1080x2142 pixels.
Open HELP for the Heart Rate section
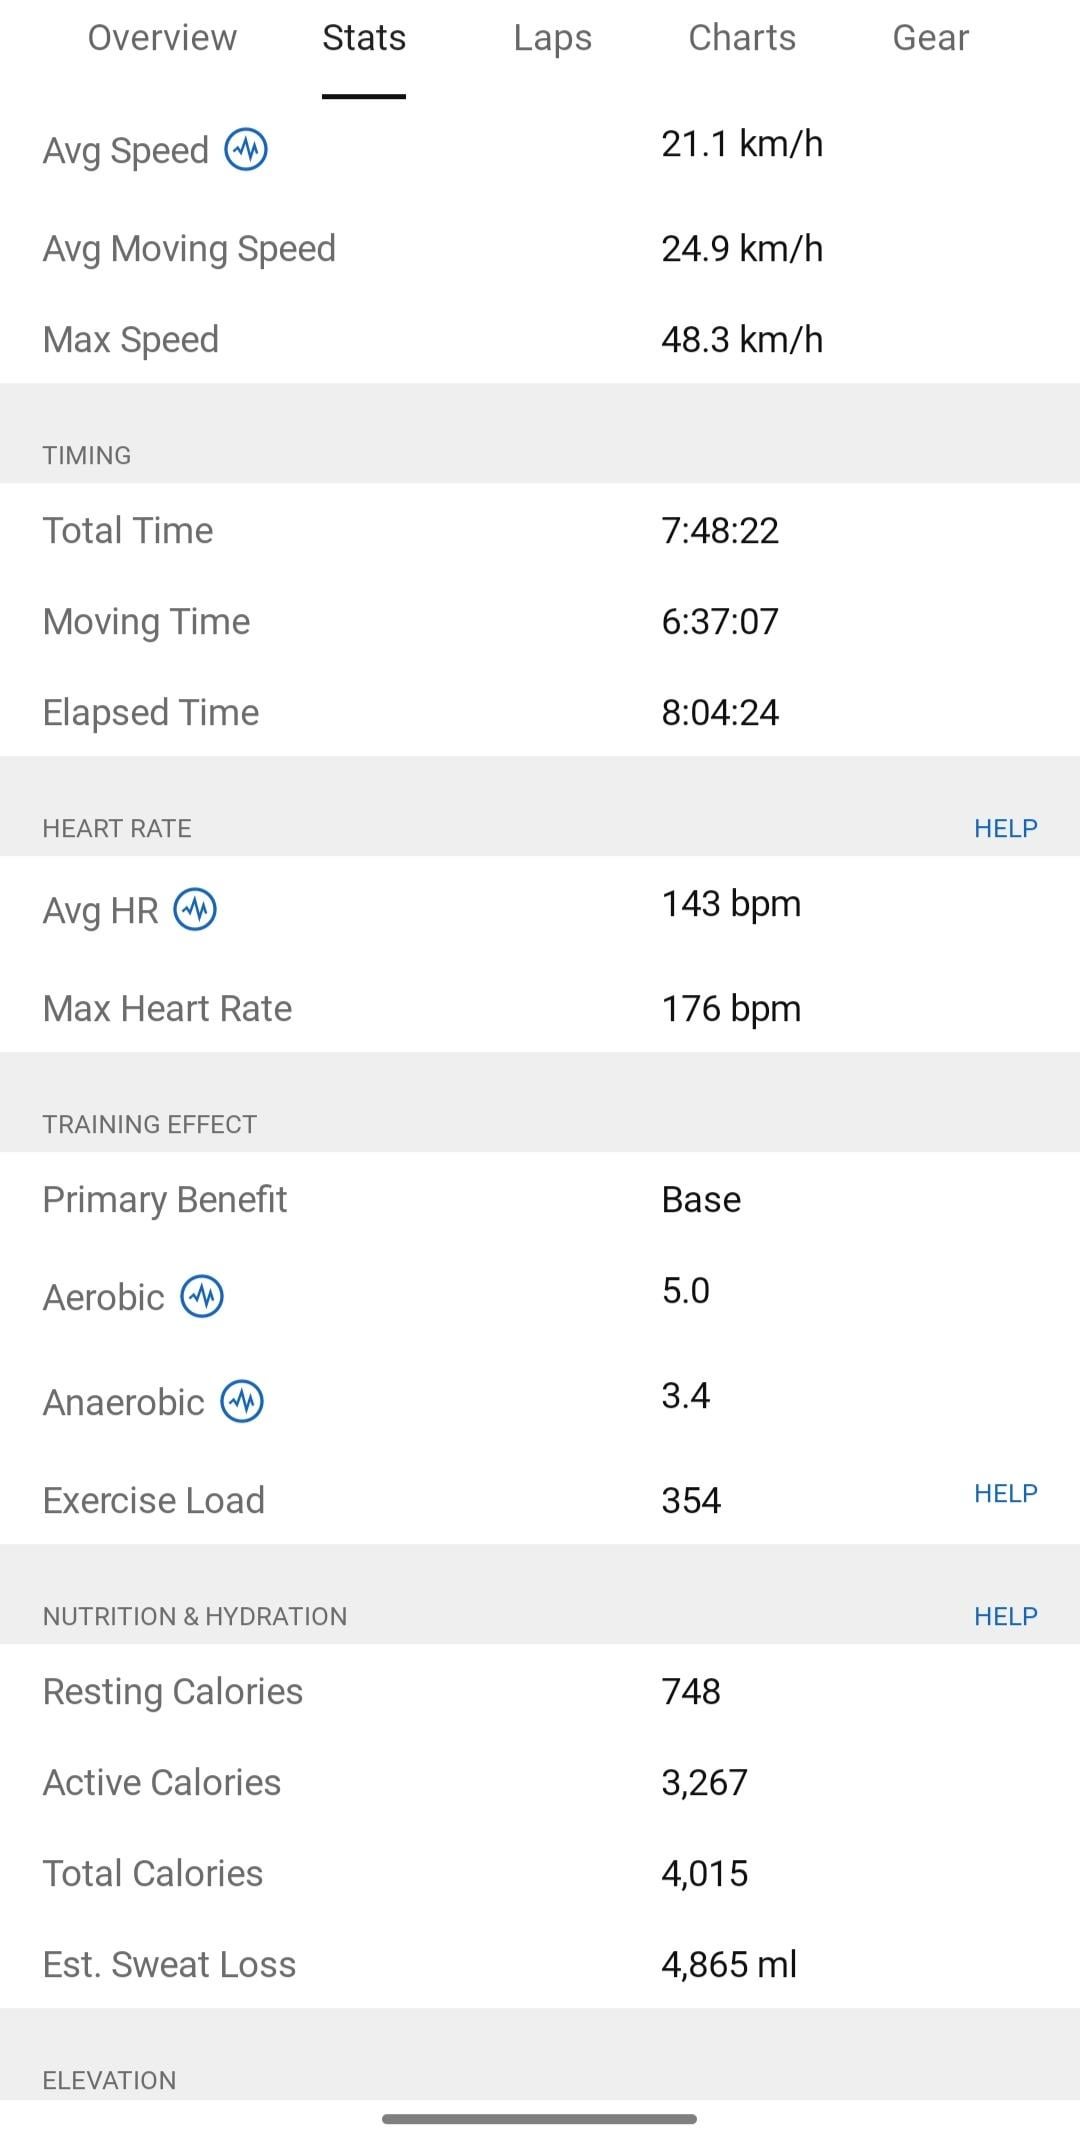[x=1006, y=828]
